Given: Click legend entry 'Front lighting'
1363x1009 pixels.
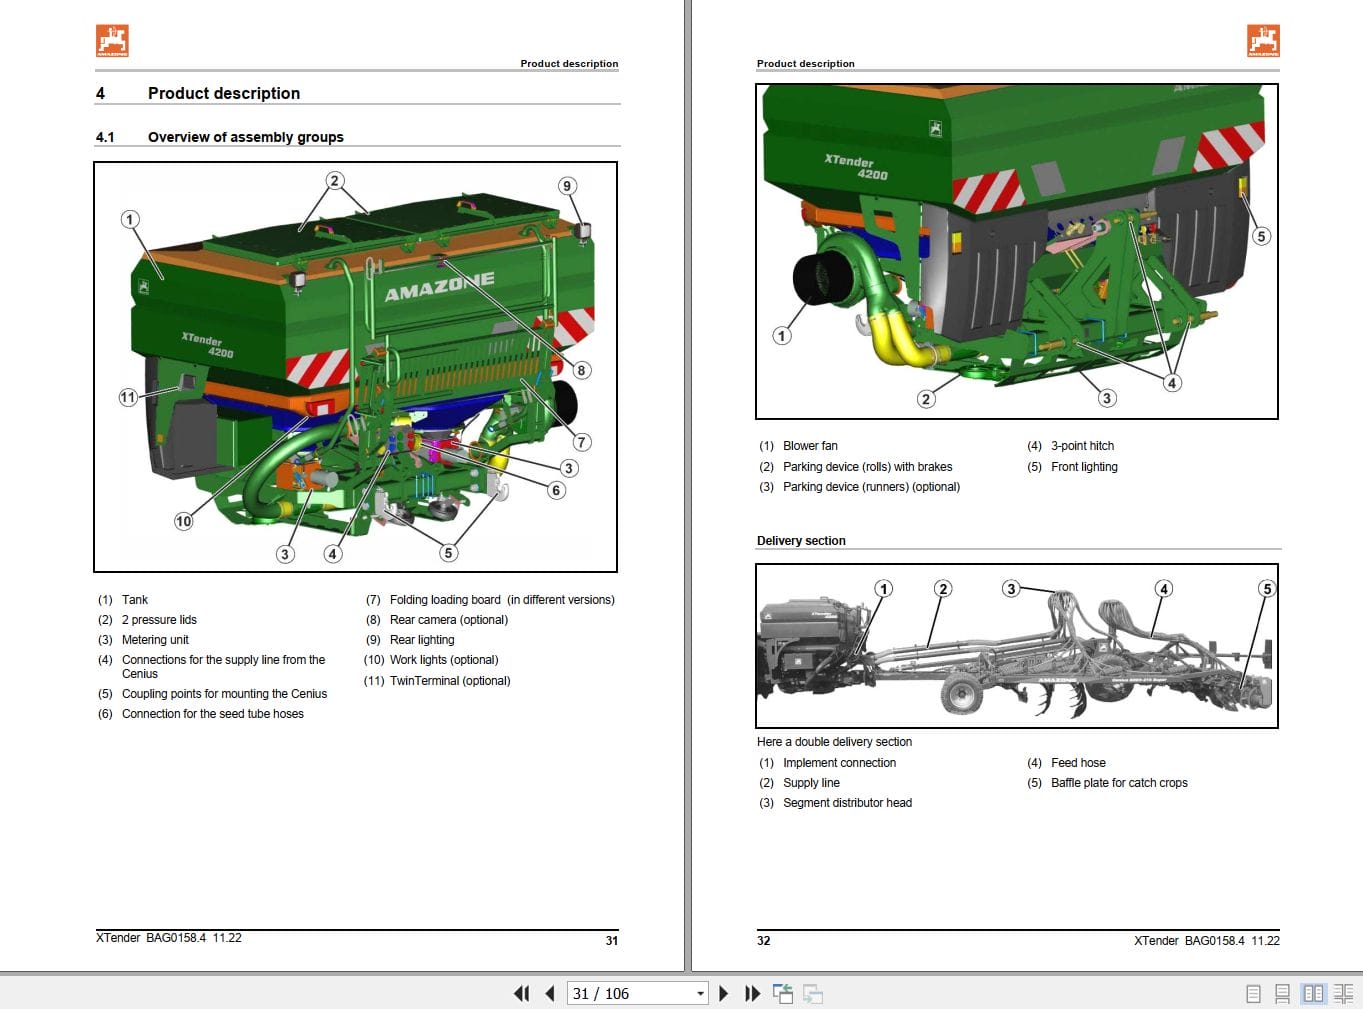Looking at the screenshot, I should pyautogui.click(x=1084, y=467).
